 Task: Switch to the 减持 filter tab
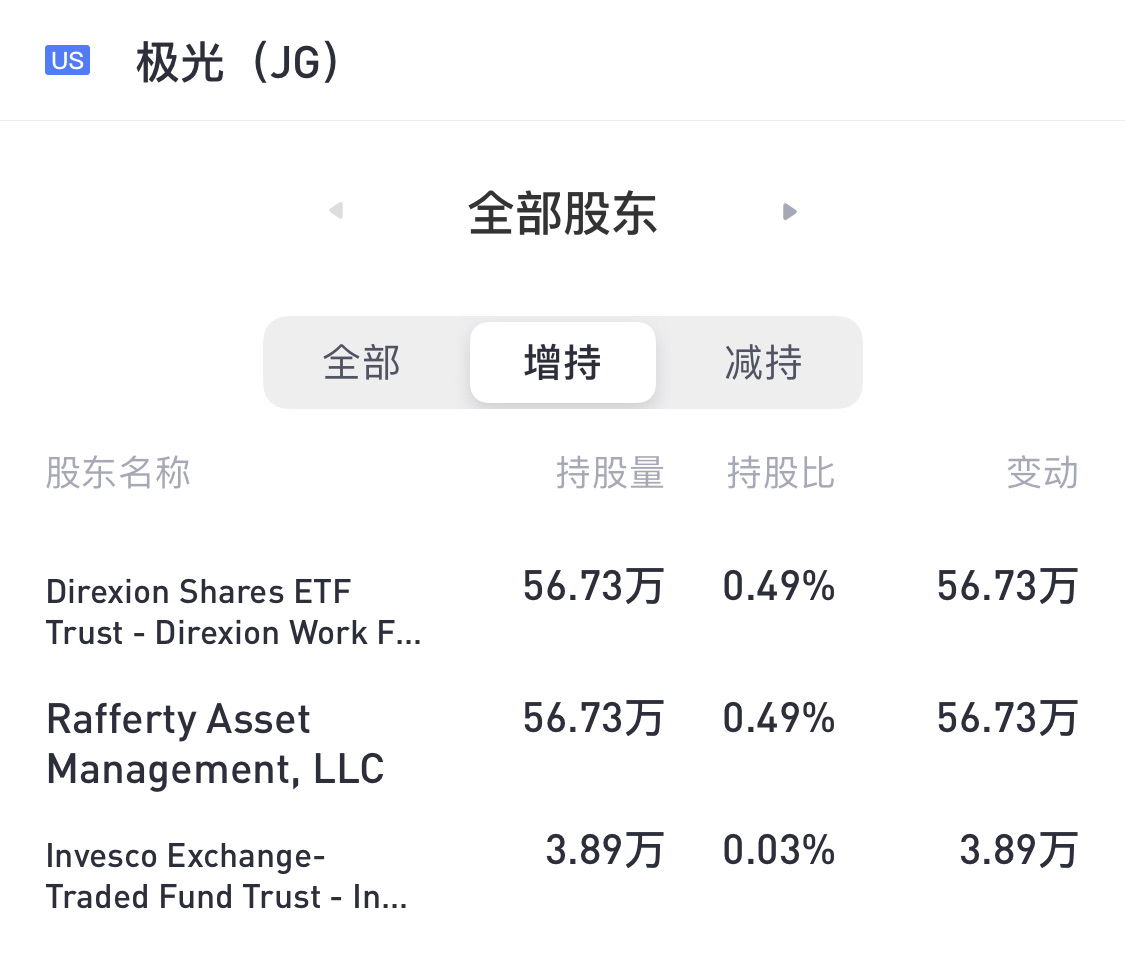(763, 363)
